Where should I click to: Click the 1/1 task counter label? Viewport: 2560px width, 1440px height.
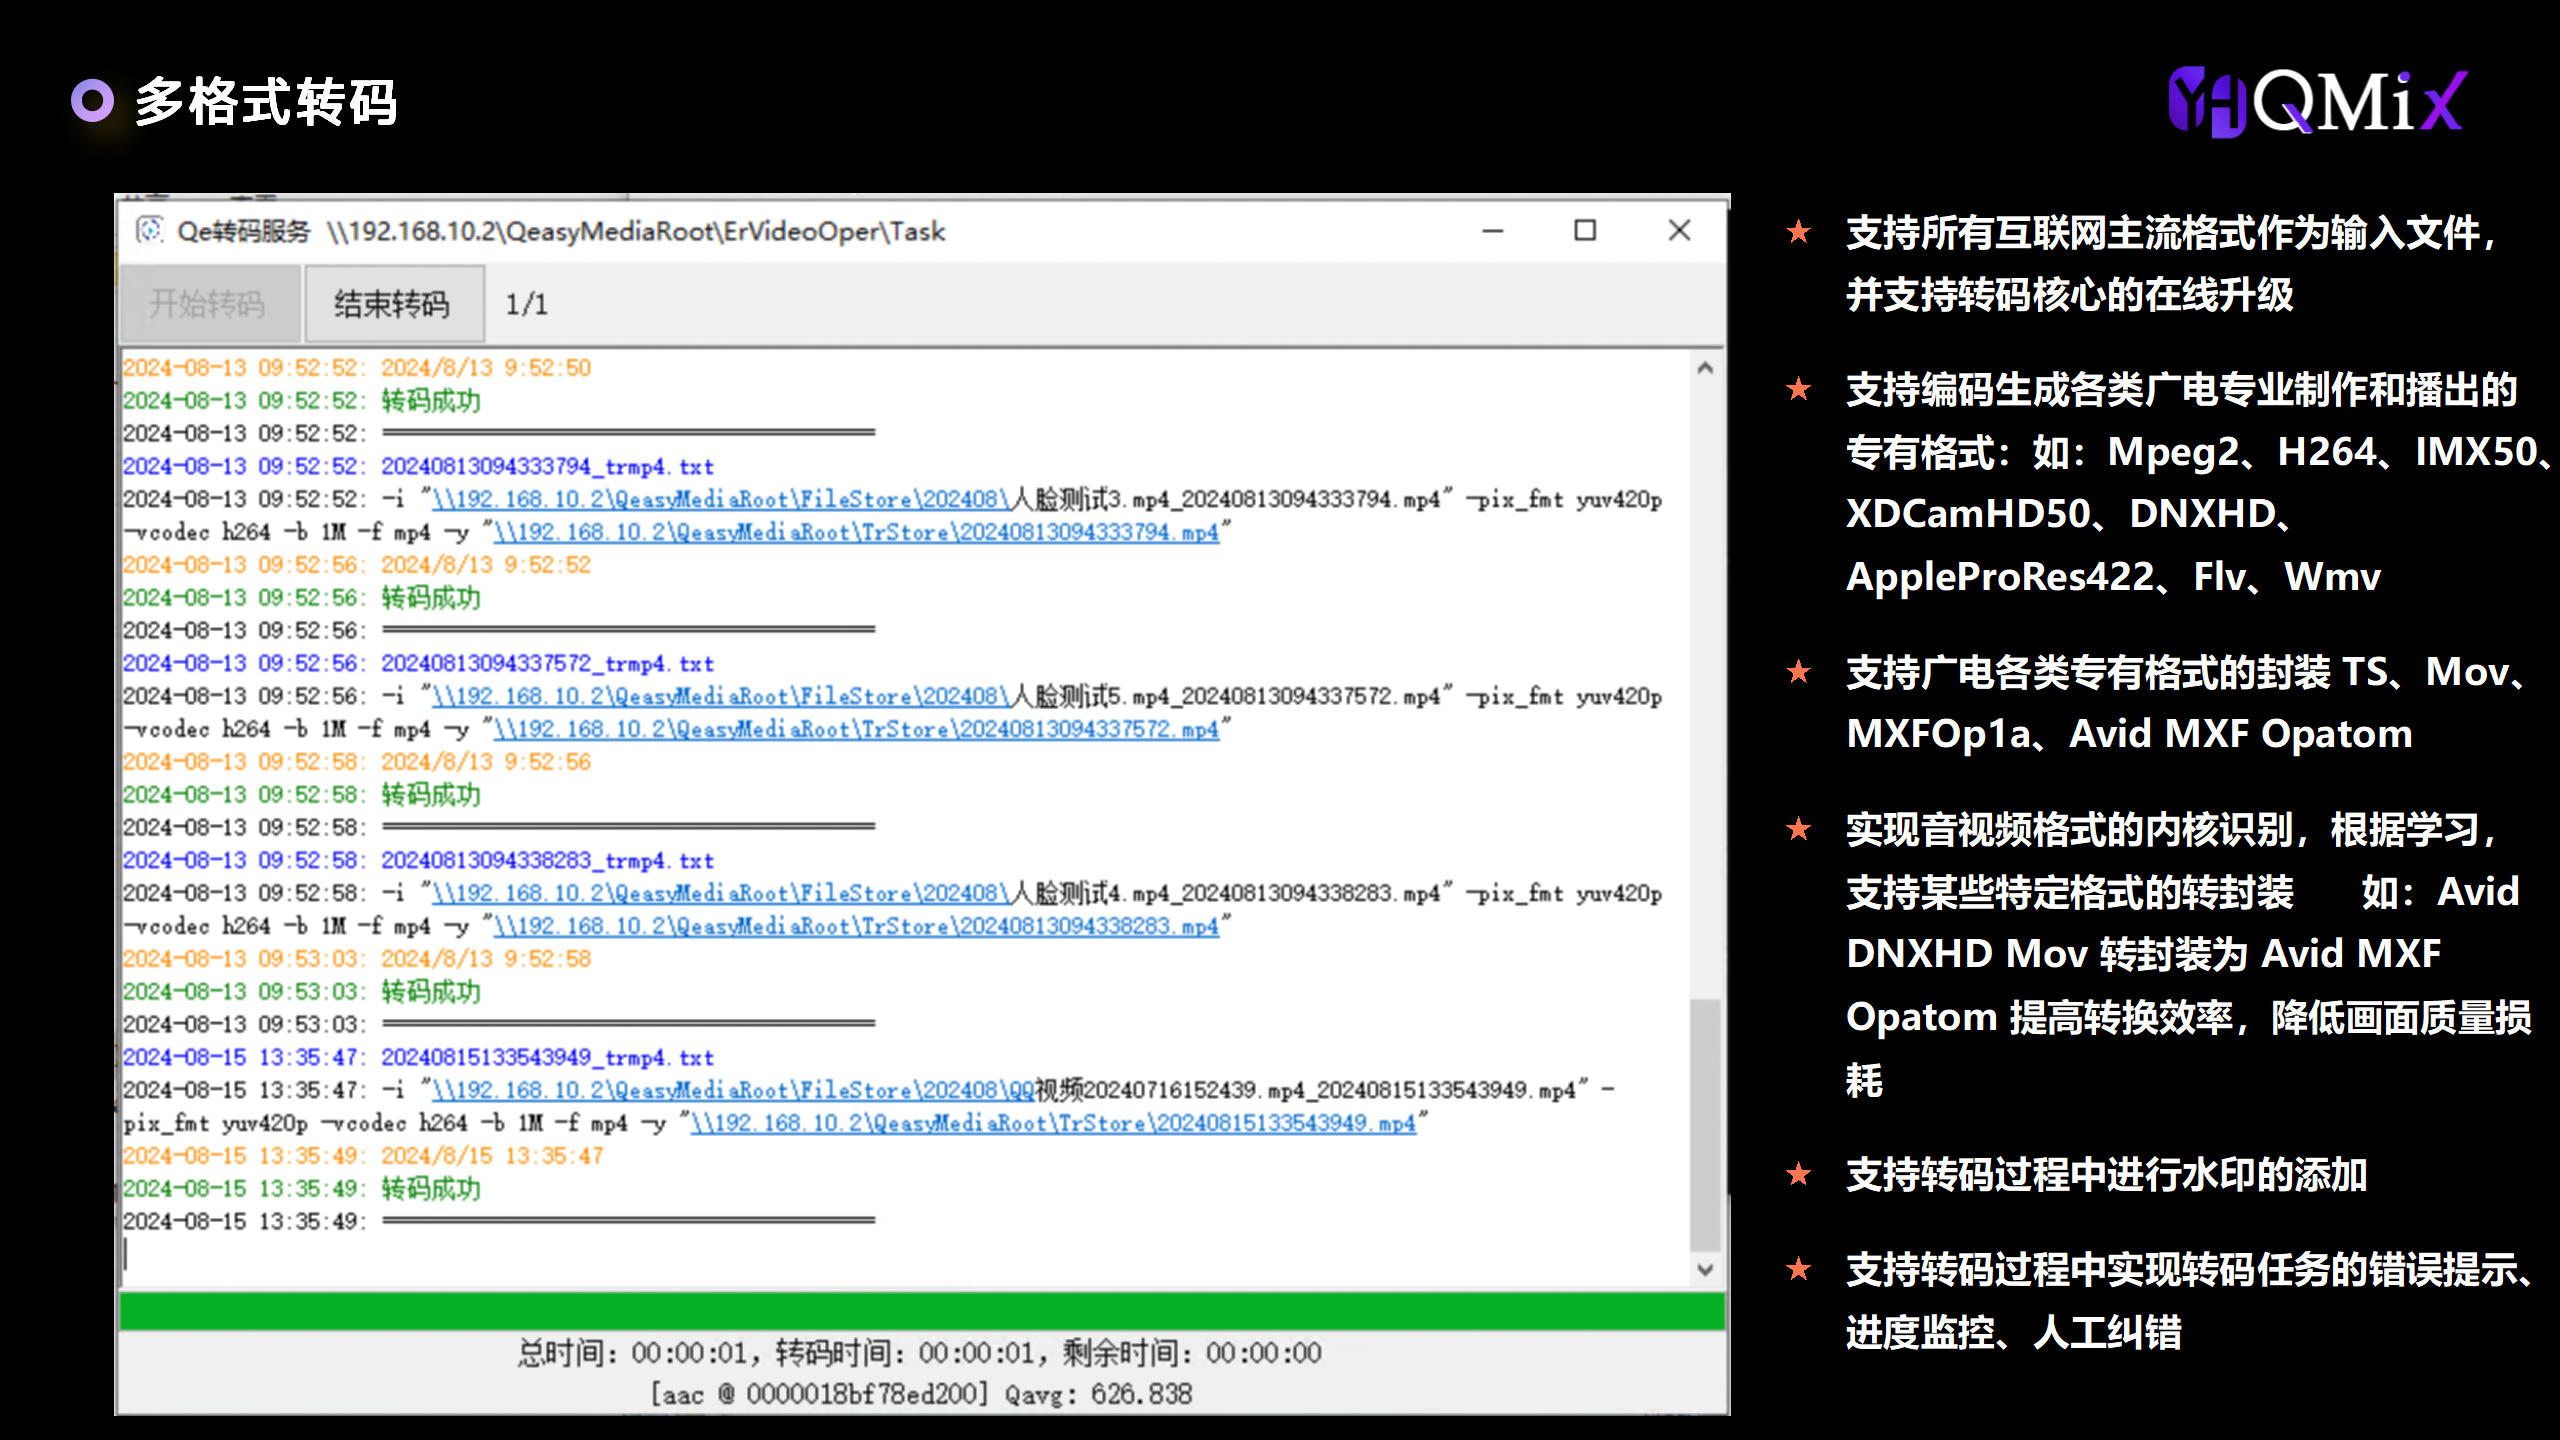click(x=527, y=304)
